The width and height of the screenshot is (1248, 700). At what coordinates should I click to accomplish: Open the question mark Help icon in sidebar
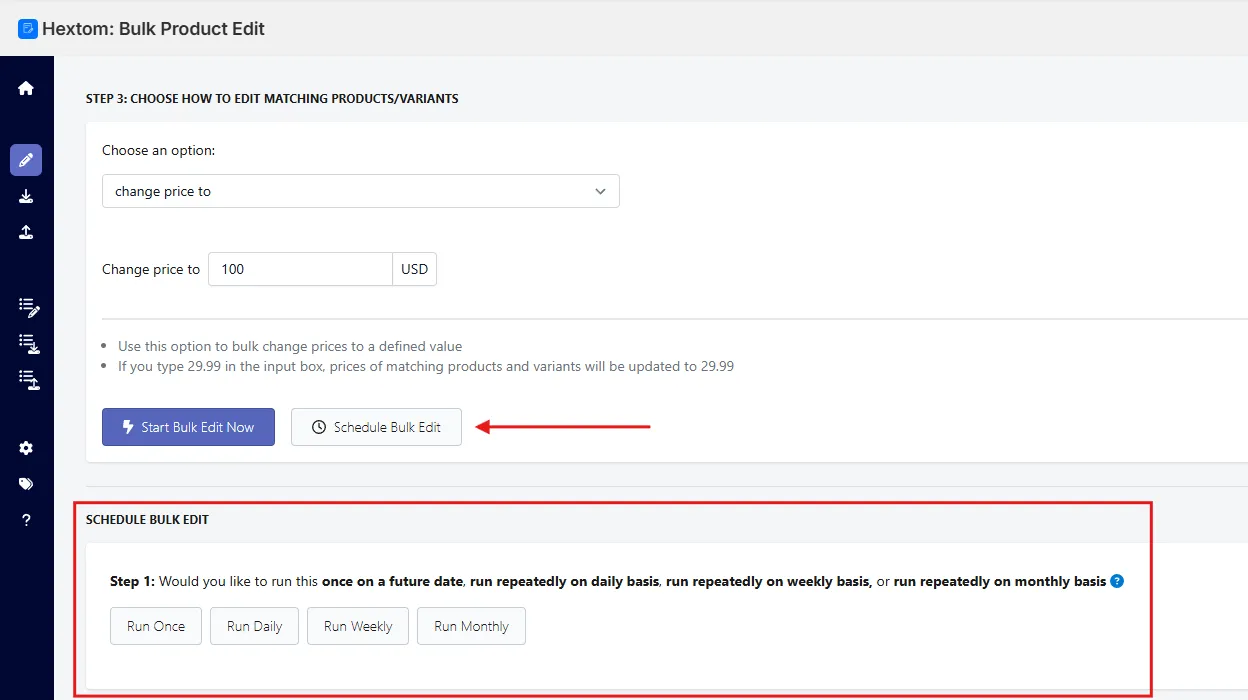(x=26, y=520)
